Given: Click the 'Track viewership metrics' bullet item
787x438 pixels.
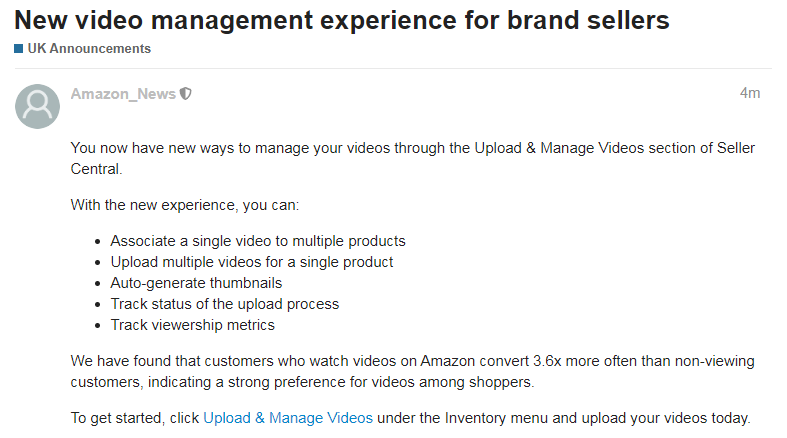Looking at the screenshot, I should pos(192,325).
